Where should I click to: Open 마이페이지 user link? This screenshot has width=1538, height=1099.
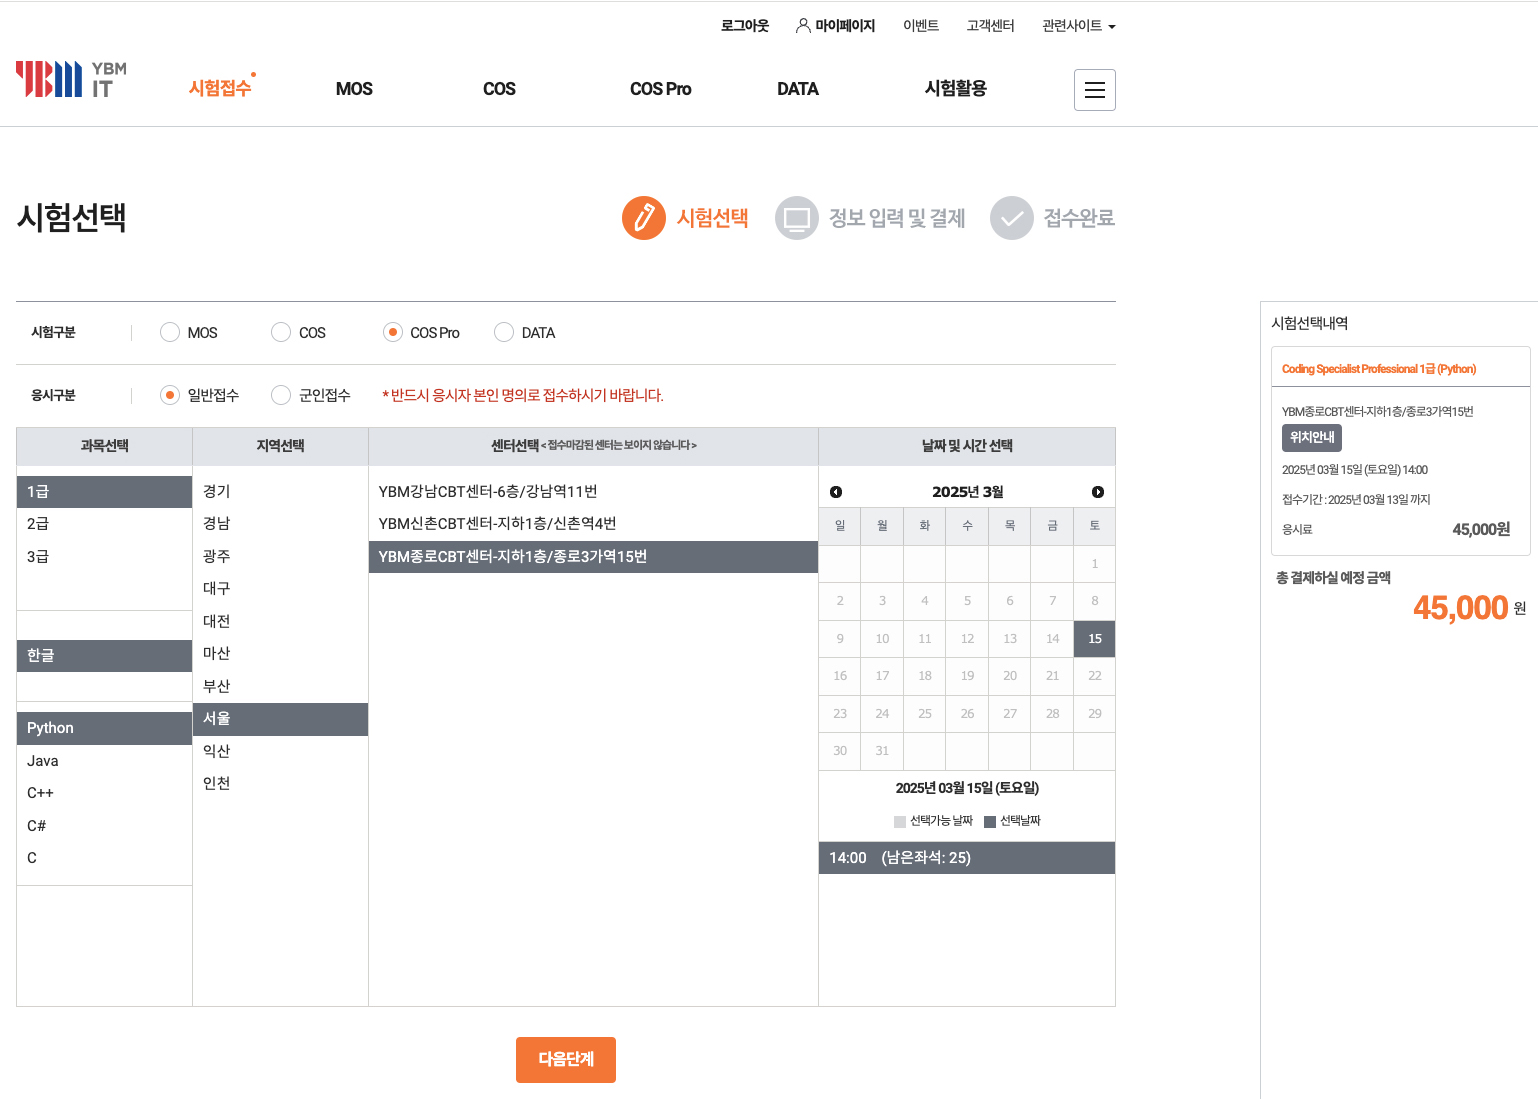tap(835, 26)
